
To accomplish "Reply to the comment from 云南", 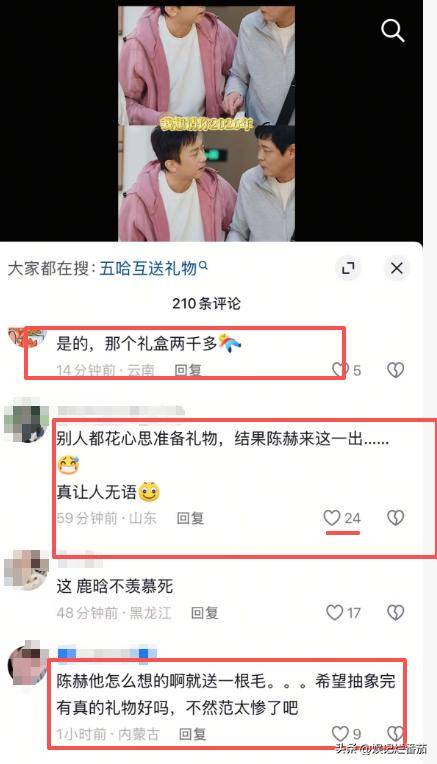I will [188, 370].
